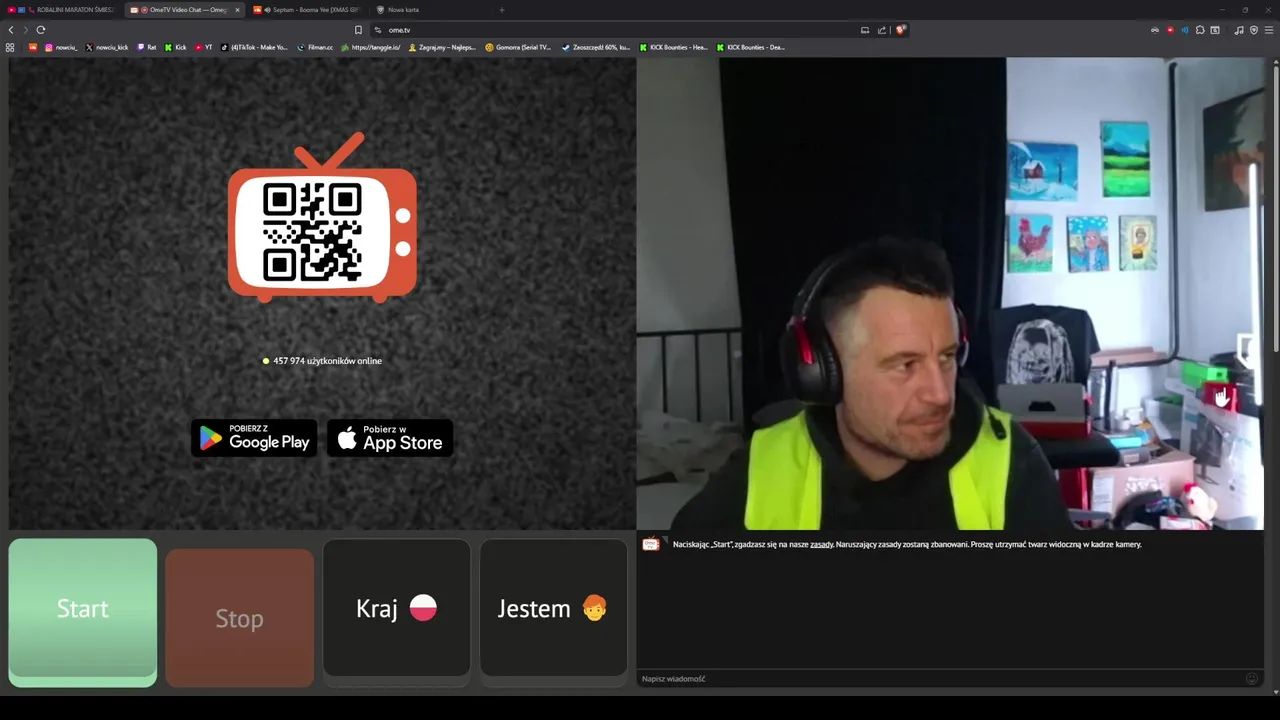
Task: Click the local webcam video preview
Action: click(950, 293)
